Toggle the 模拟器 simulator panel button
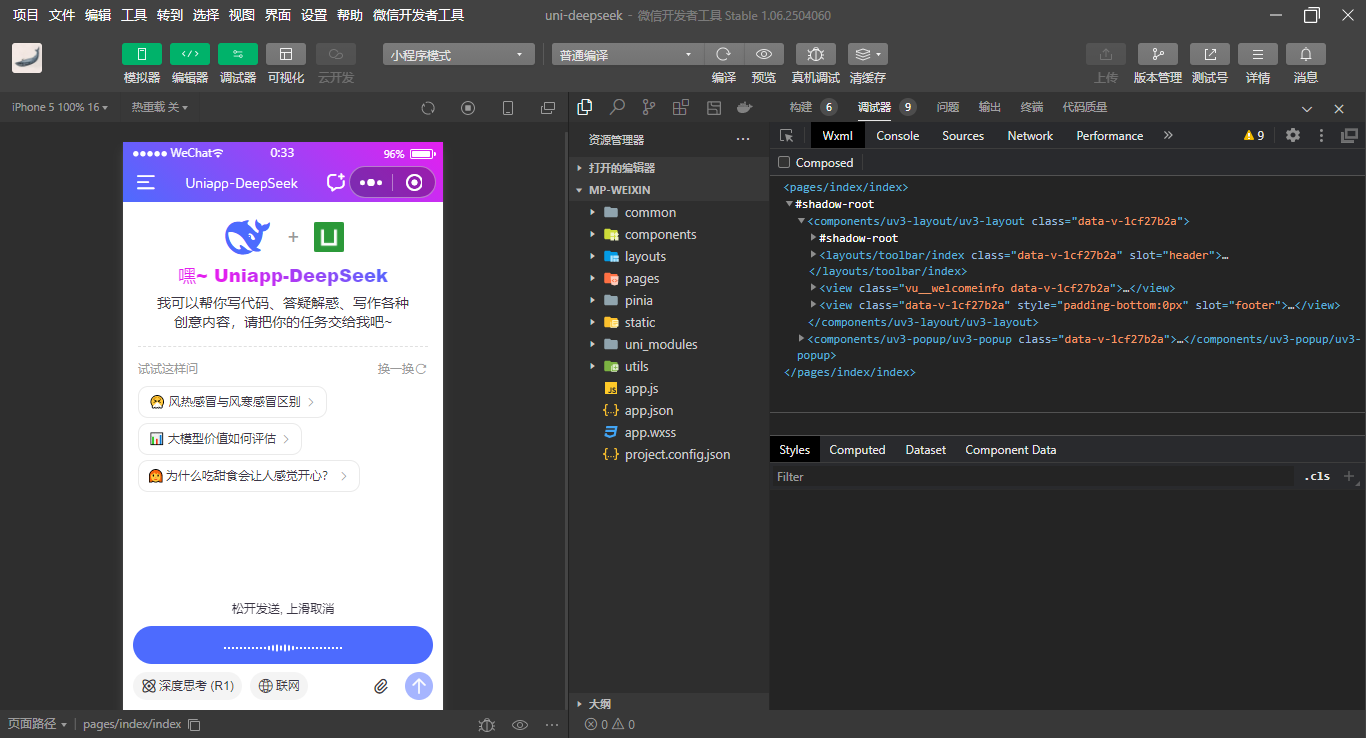The image size is (1366, 738). coord(141,54)
